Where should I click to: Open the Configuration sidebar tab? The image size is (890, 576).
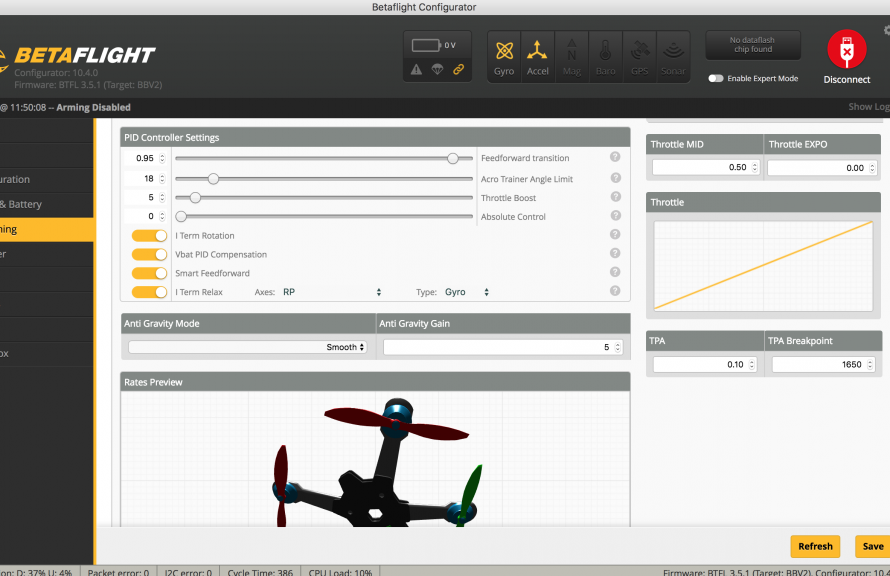[x=47, y=179]
